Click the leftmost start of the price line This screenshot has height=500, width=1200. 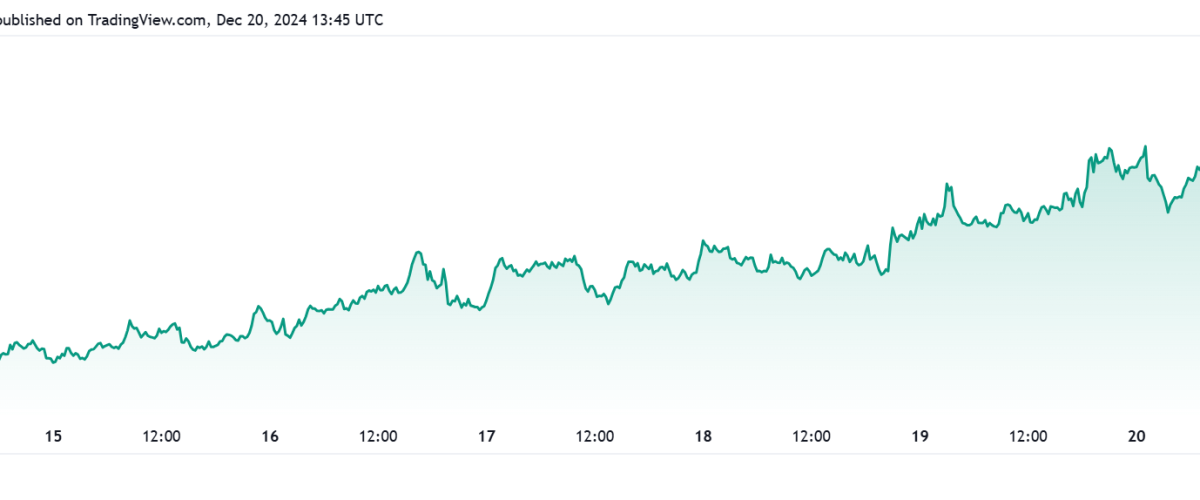pos(2,356)
